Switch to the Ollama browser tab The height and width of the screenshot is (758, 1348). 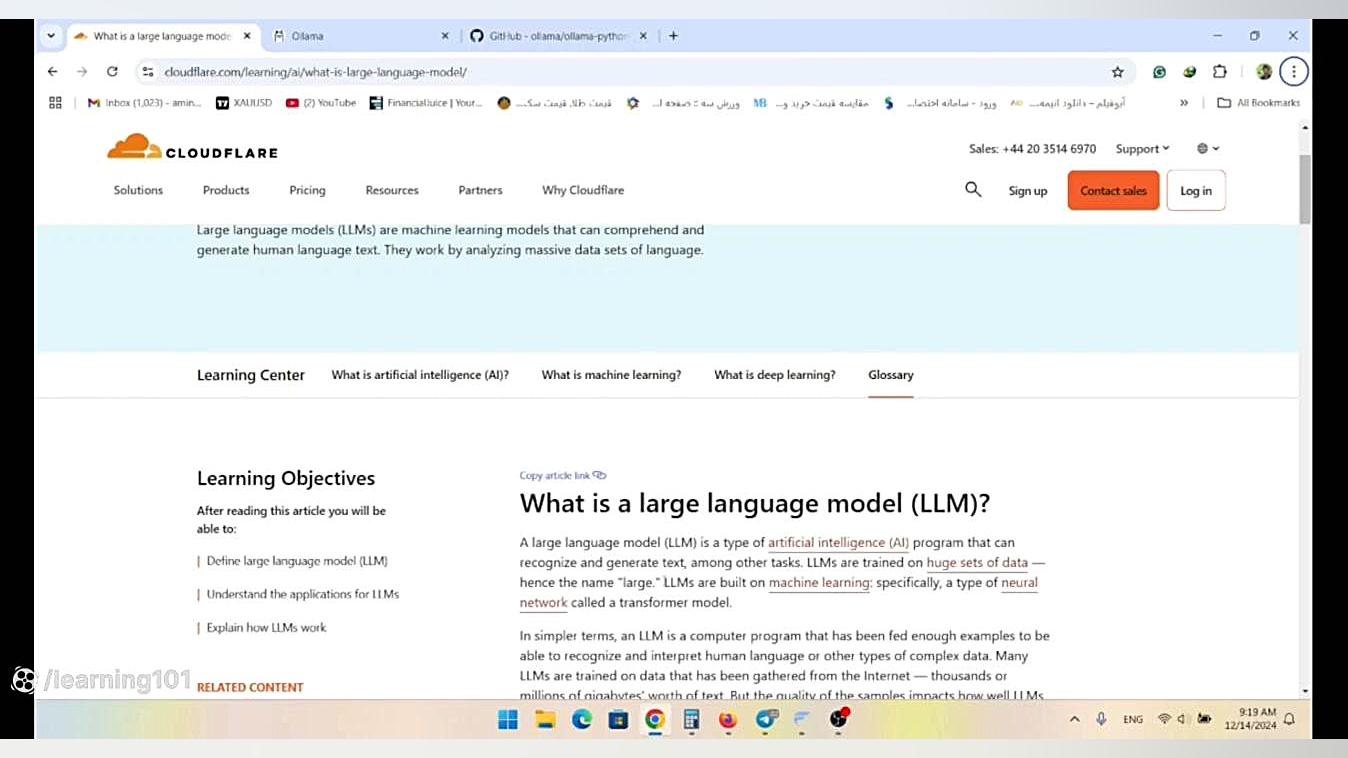point(361,36)
